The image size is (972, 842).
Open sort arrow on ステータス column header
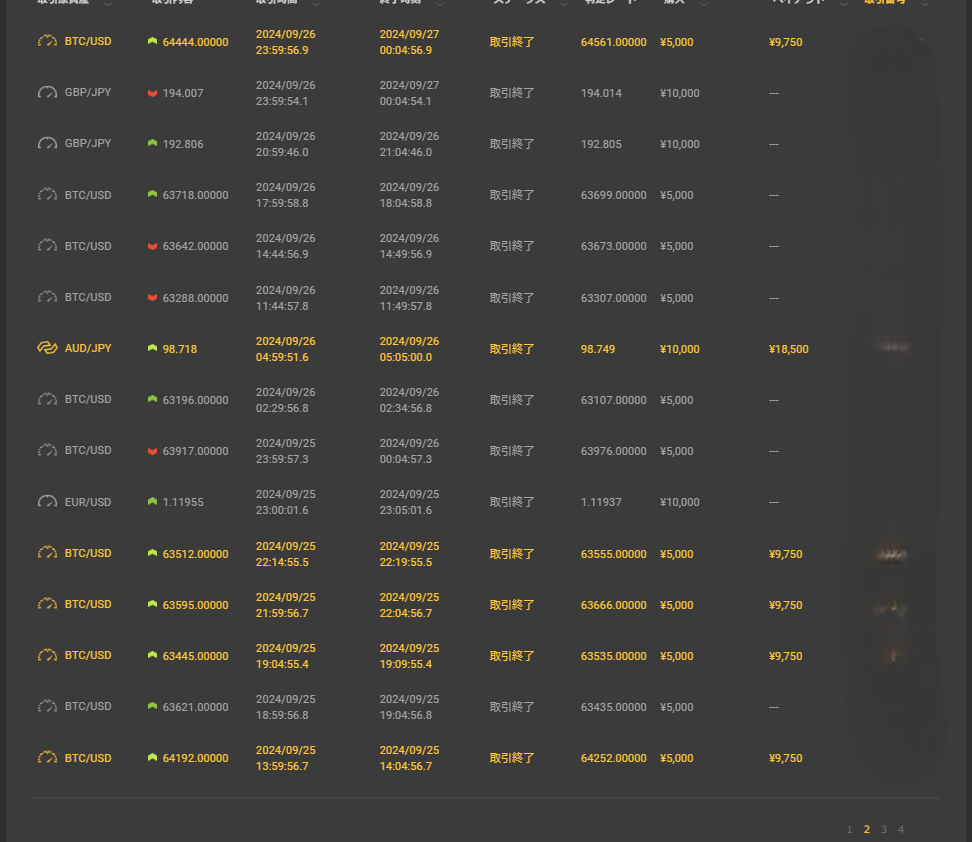(x=565, y=4)
